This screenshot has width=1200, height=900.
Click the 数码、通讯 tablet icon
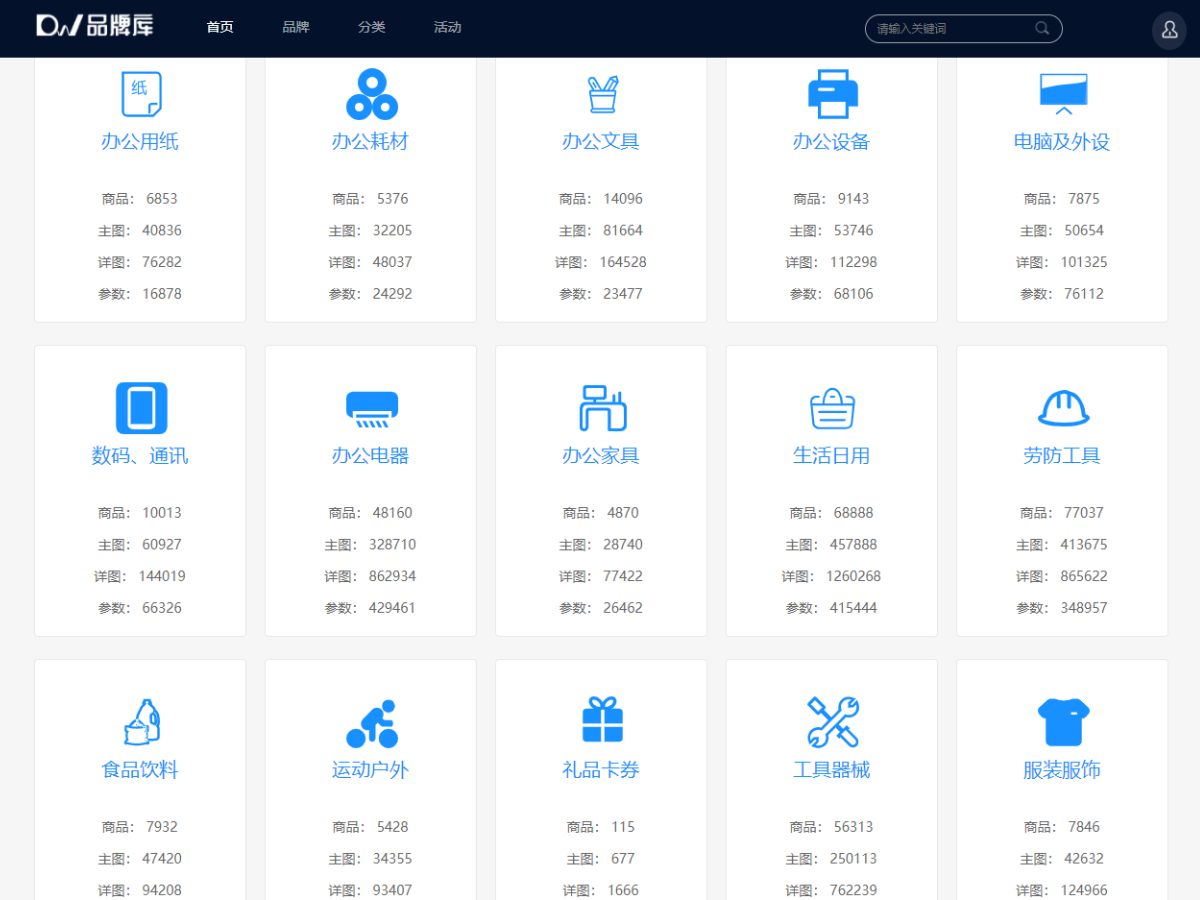141,408
